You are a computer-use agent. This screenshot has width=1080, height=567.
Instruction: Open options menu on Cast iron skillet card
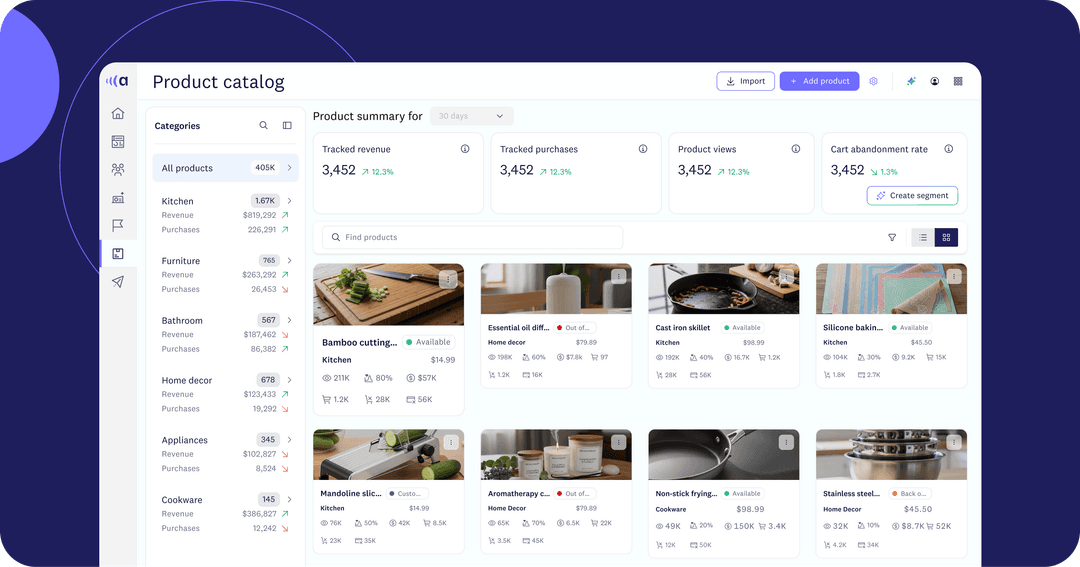(787, 276)
